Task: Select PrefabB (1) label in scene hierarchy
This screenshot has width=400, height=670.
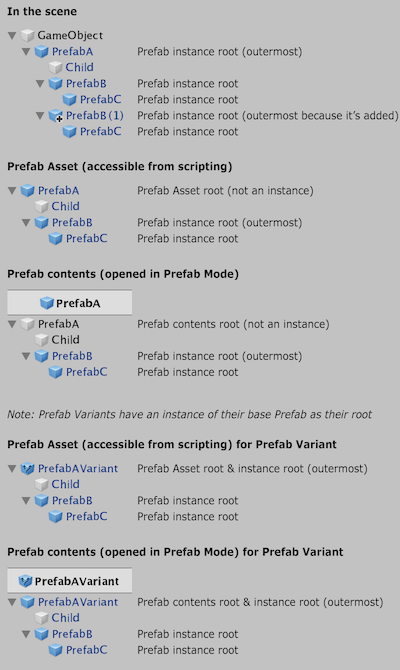Action: [94, 116]
